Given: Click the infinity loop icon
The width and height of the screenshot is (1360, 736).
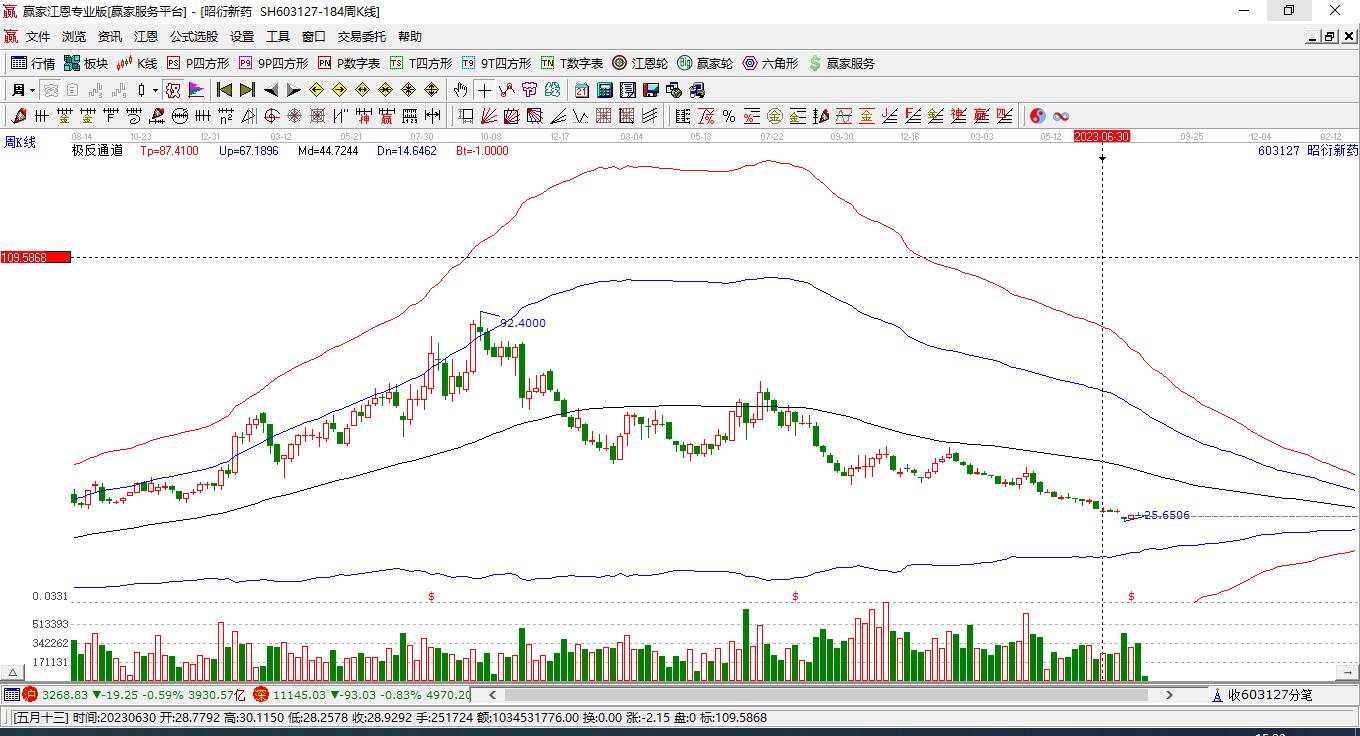Looking at the screenshot, I should (1061, 116).
